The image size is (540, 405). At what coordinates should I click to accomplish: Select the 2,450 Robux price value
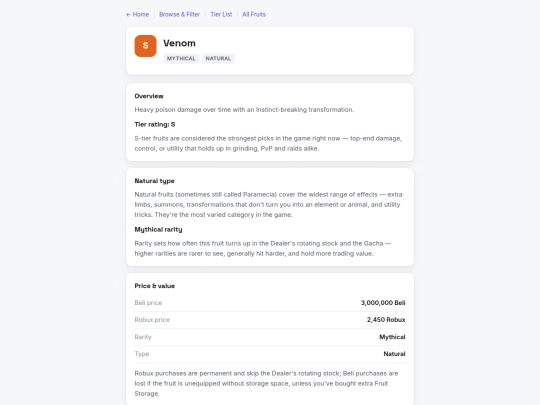click(x=386, y=320)
